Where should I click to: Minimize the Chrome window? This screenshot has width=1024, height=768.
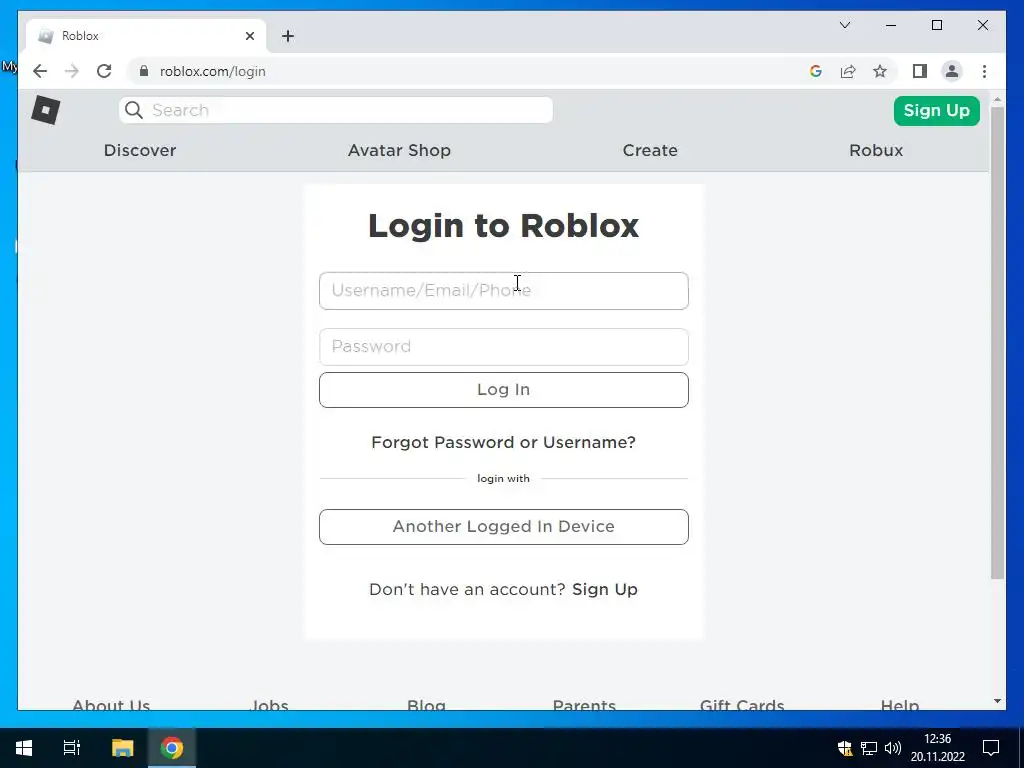(x=891, y=25)
